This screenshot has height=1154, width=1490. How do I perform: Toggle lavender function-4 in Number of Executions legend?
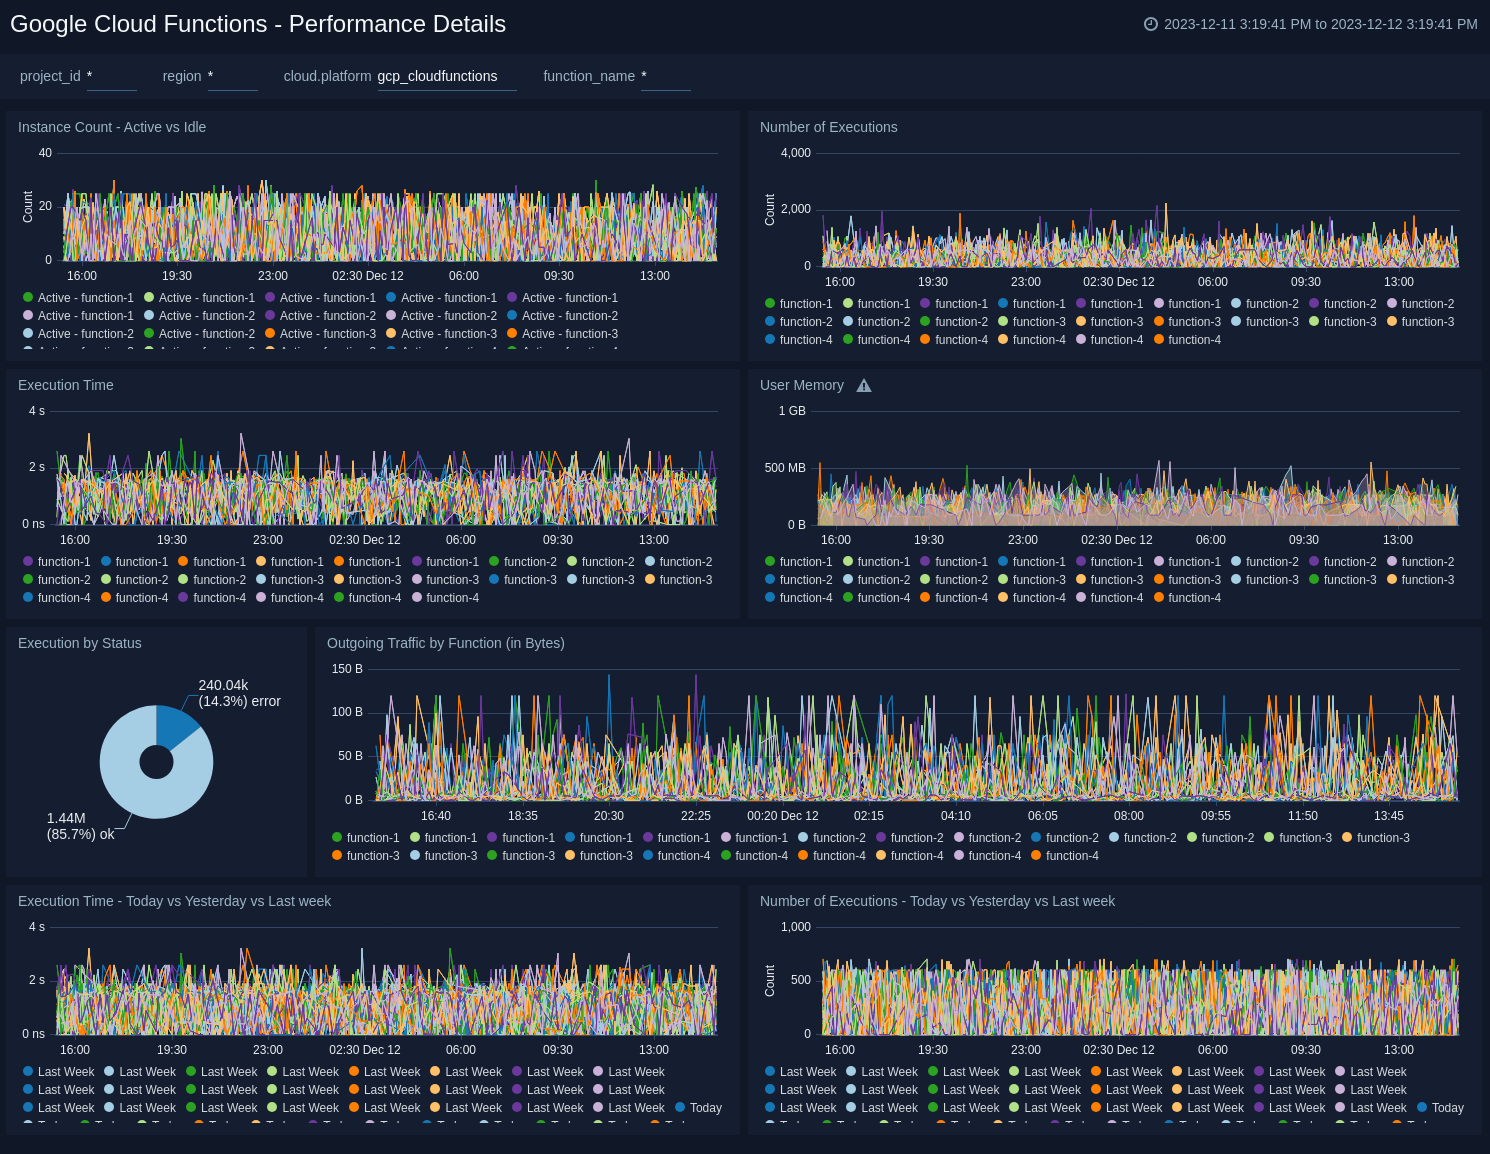(x=1110, y=340)
